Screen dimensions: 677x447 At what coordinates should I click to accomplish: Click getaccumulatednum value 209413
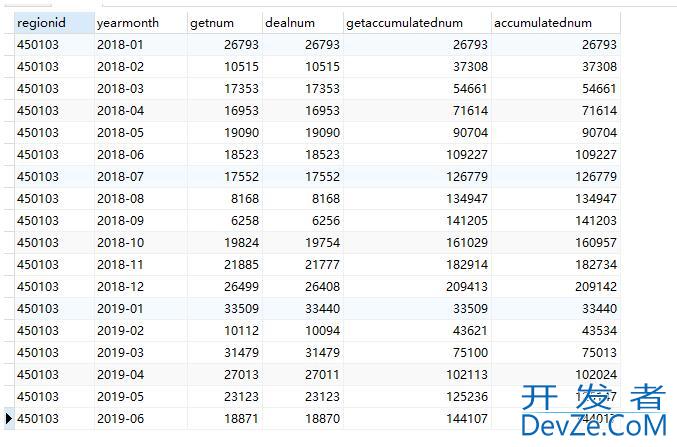point(417,287)
